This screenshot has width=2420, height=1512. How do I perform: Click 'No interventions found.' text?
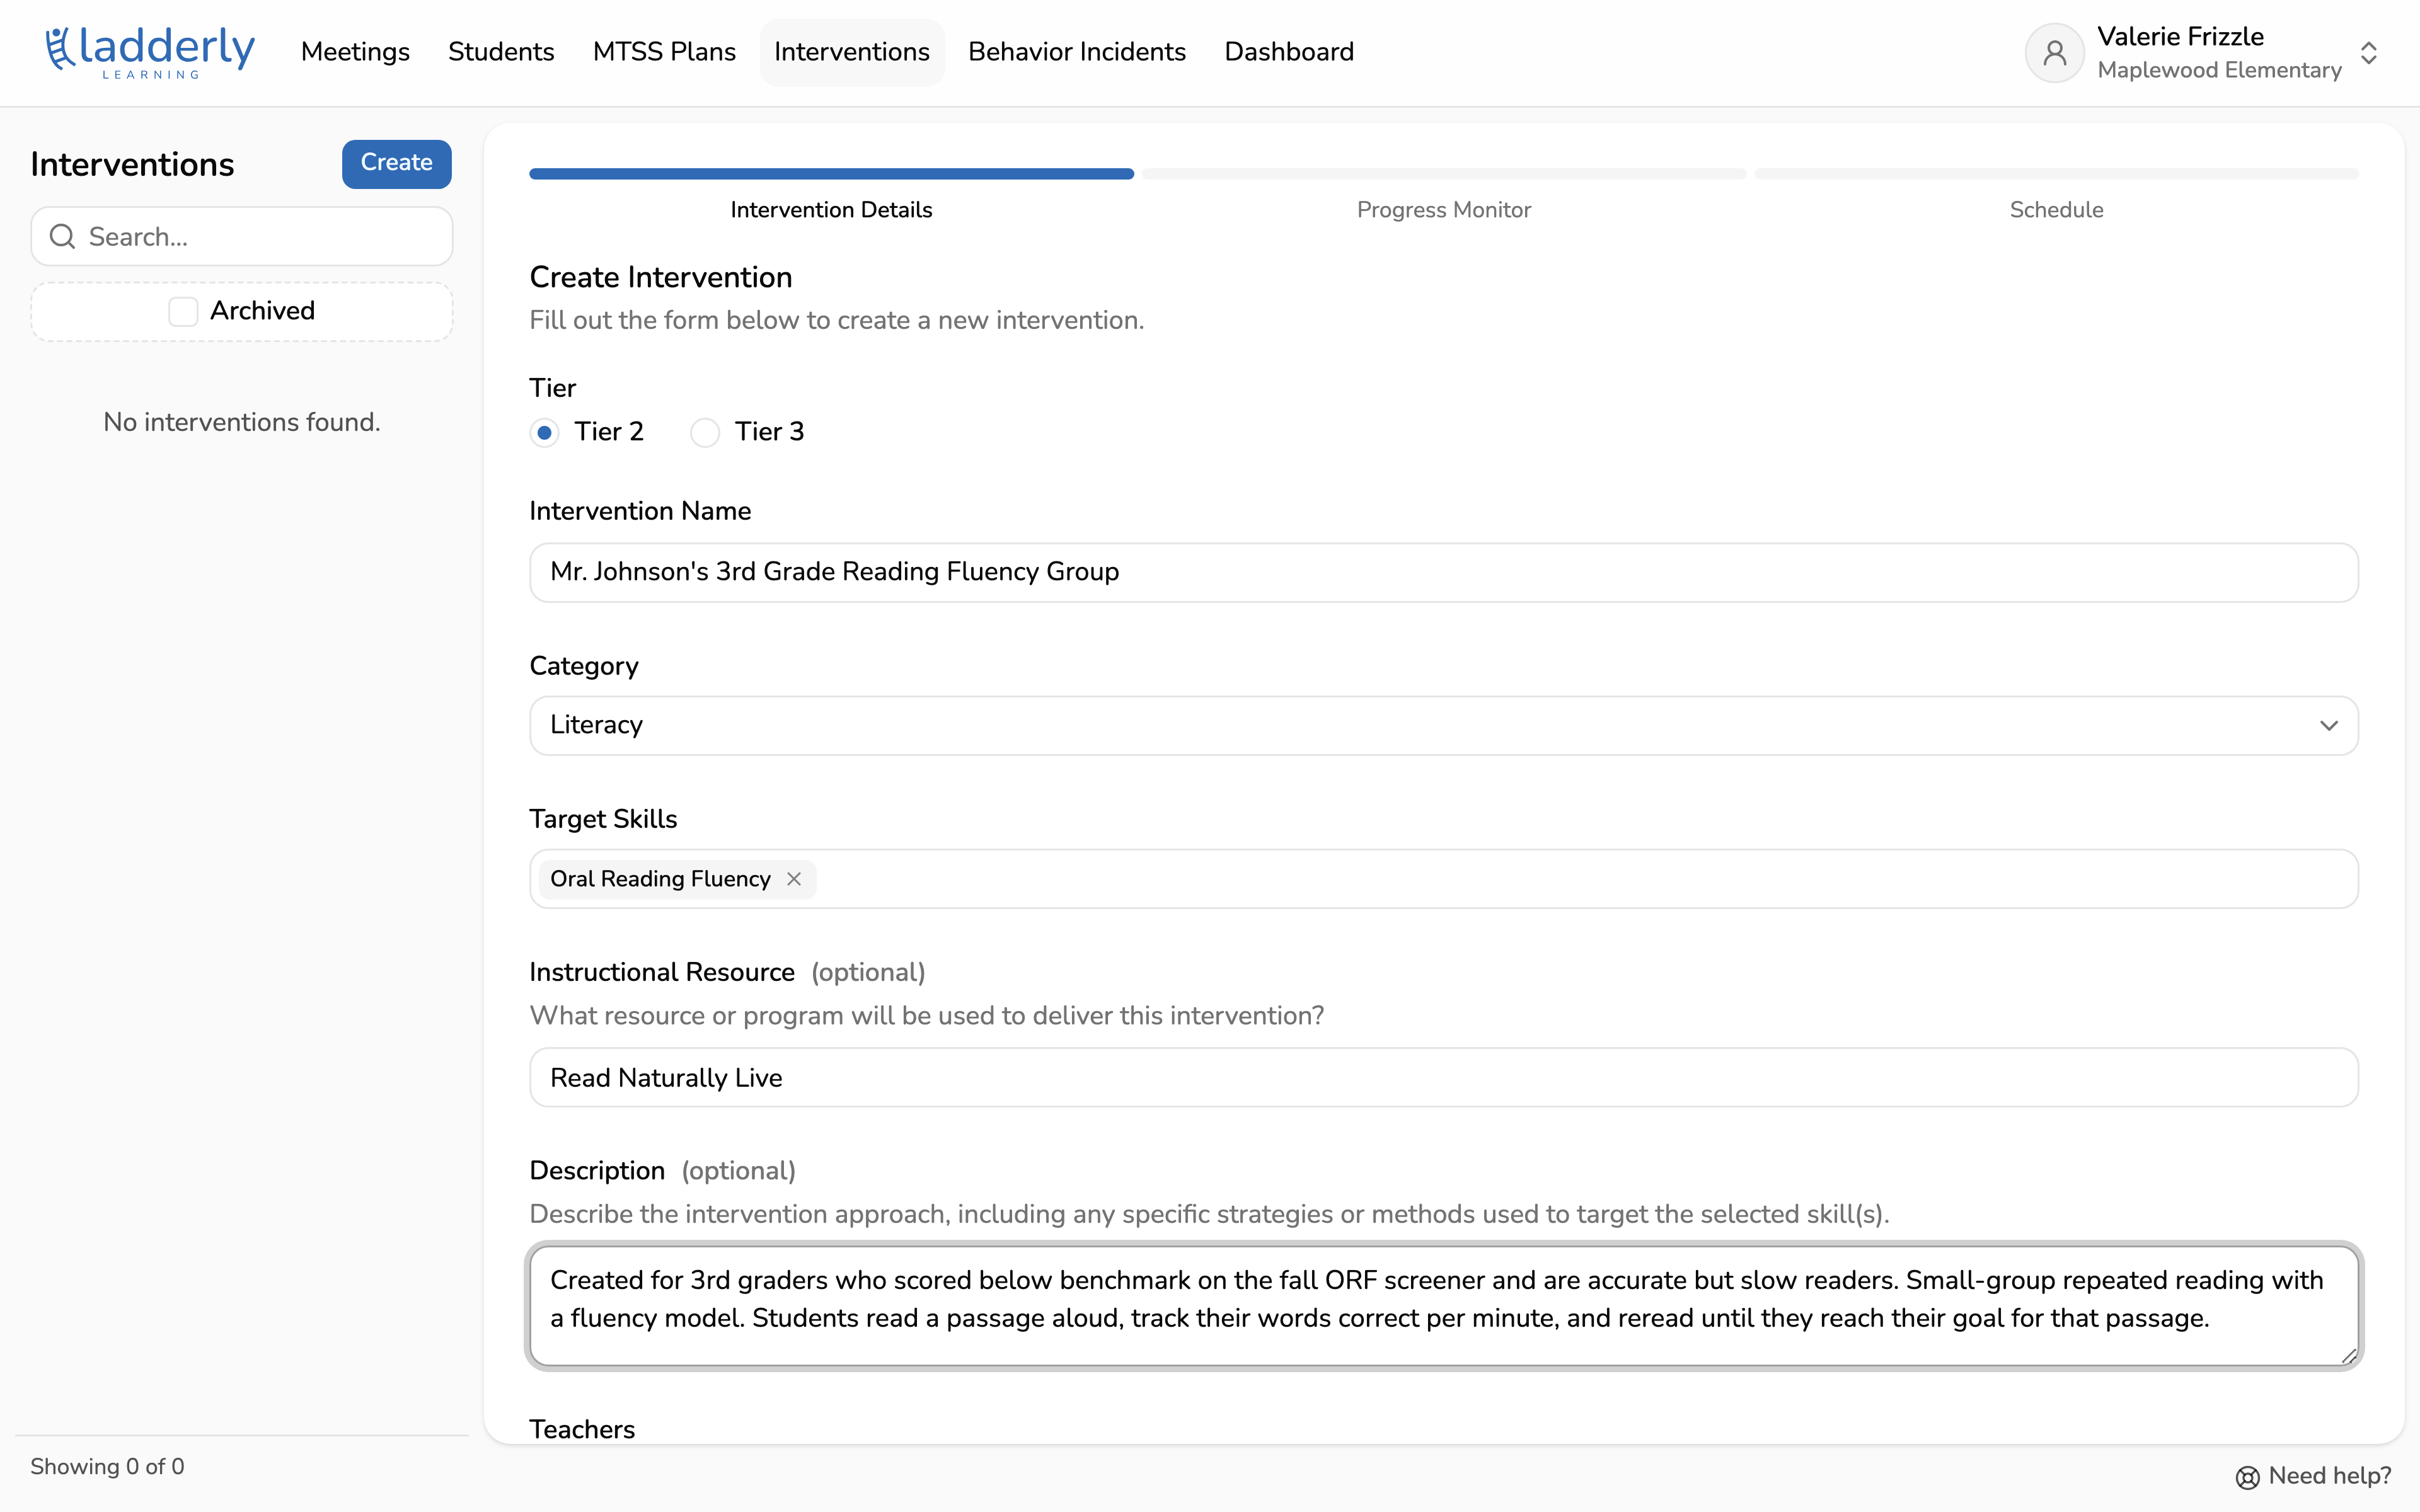[242, 422]
